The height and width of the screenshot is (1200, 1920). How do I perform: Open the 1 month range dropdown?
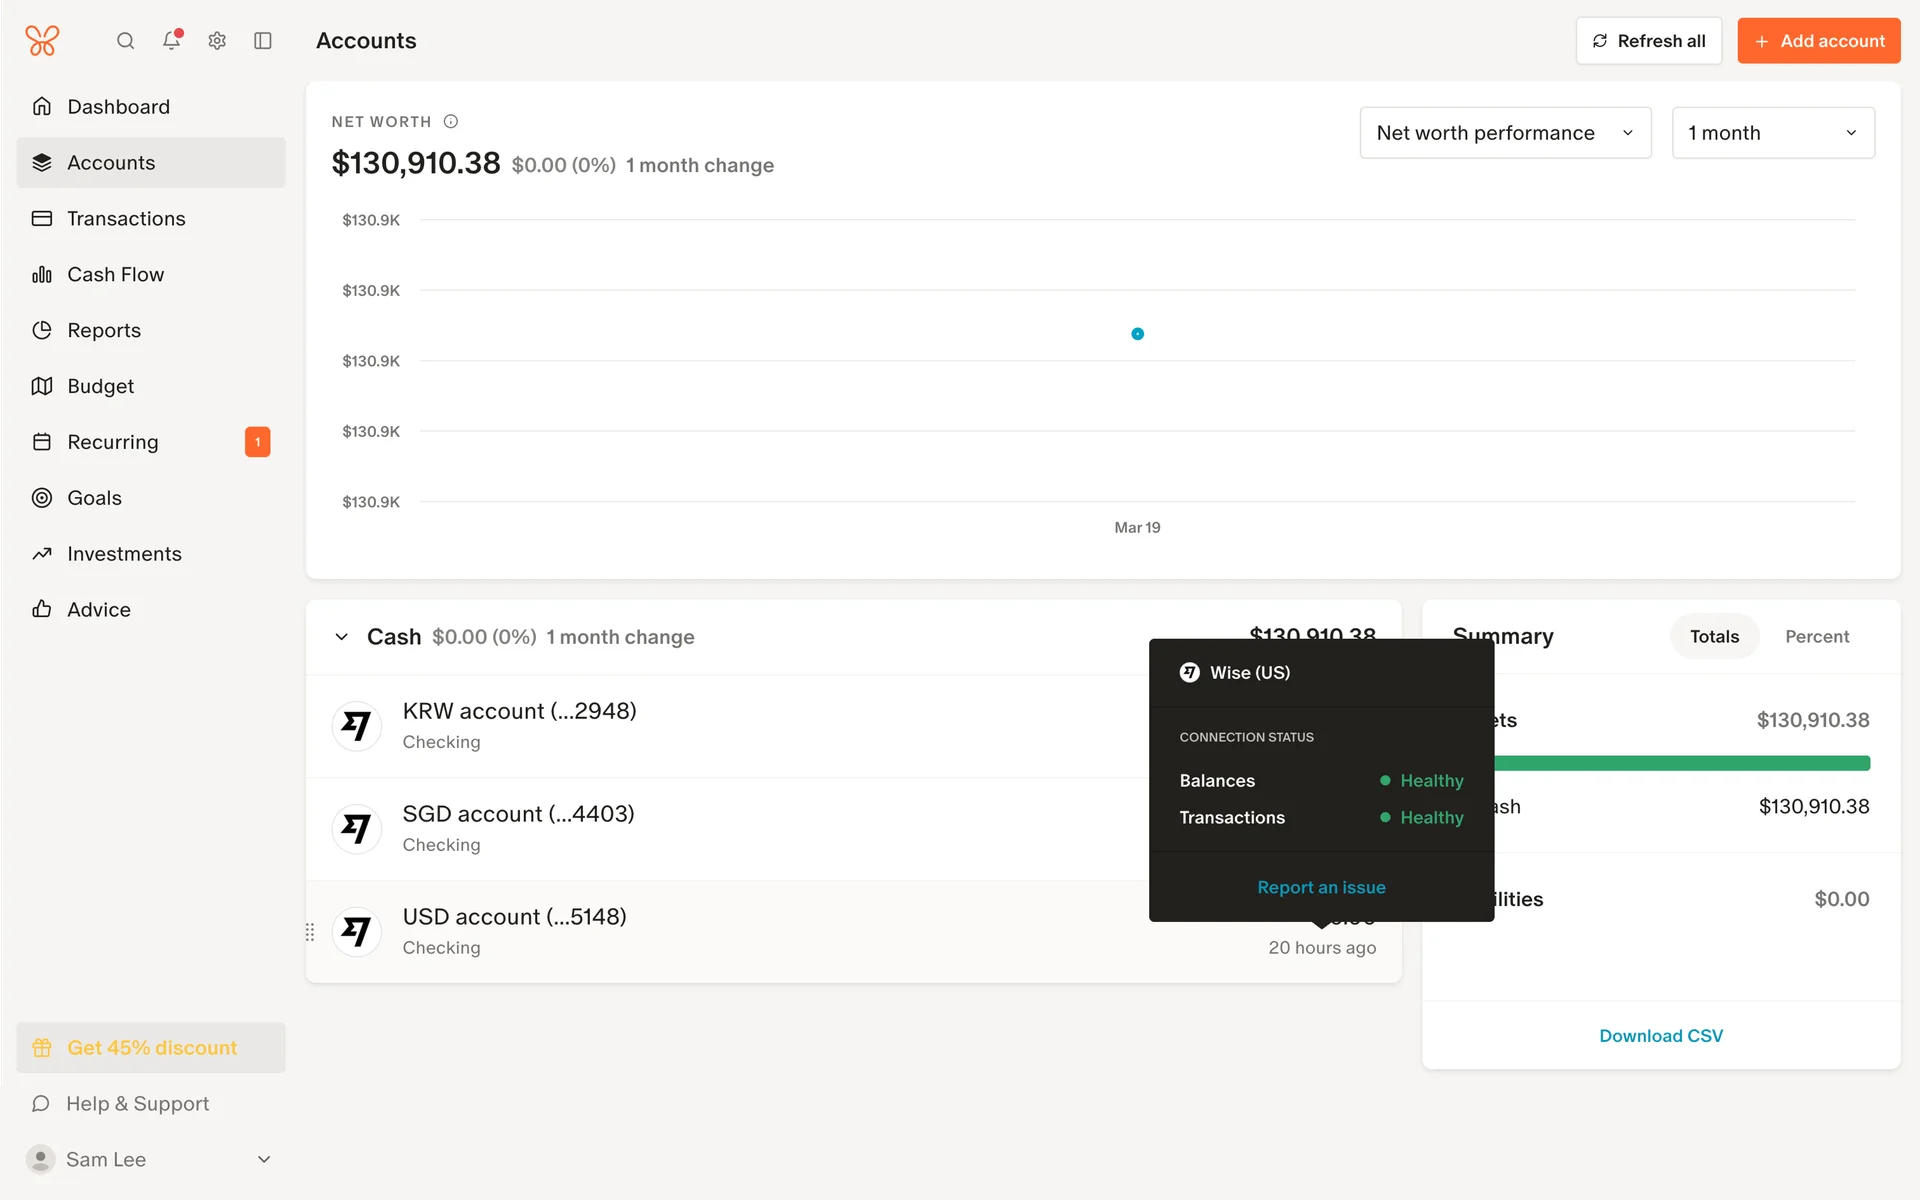(x=1772, y=133)
